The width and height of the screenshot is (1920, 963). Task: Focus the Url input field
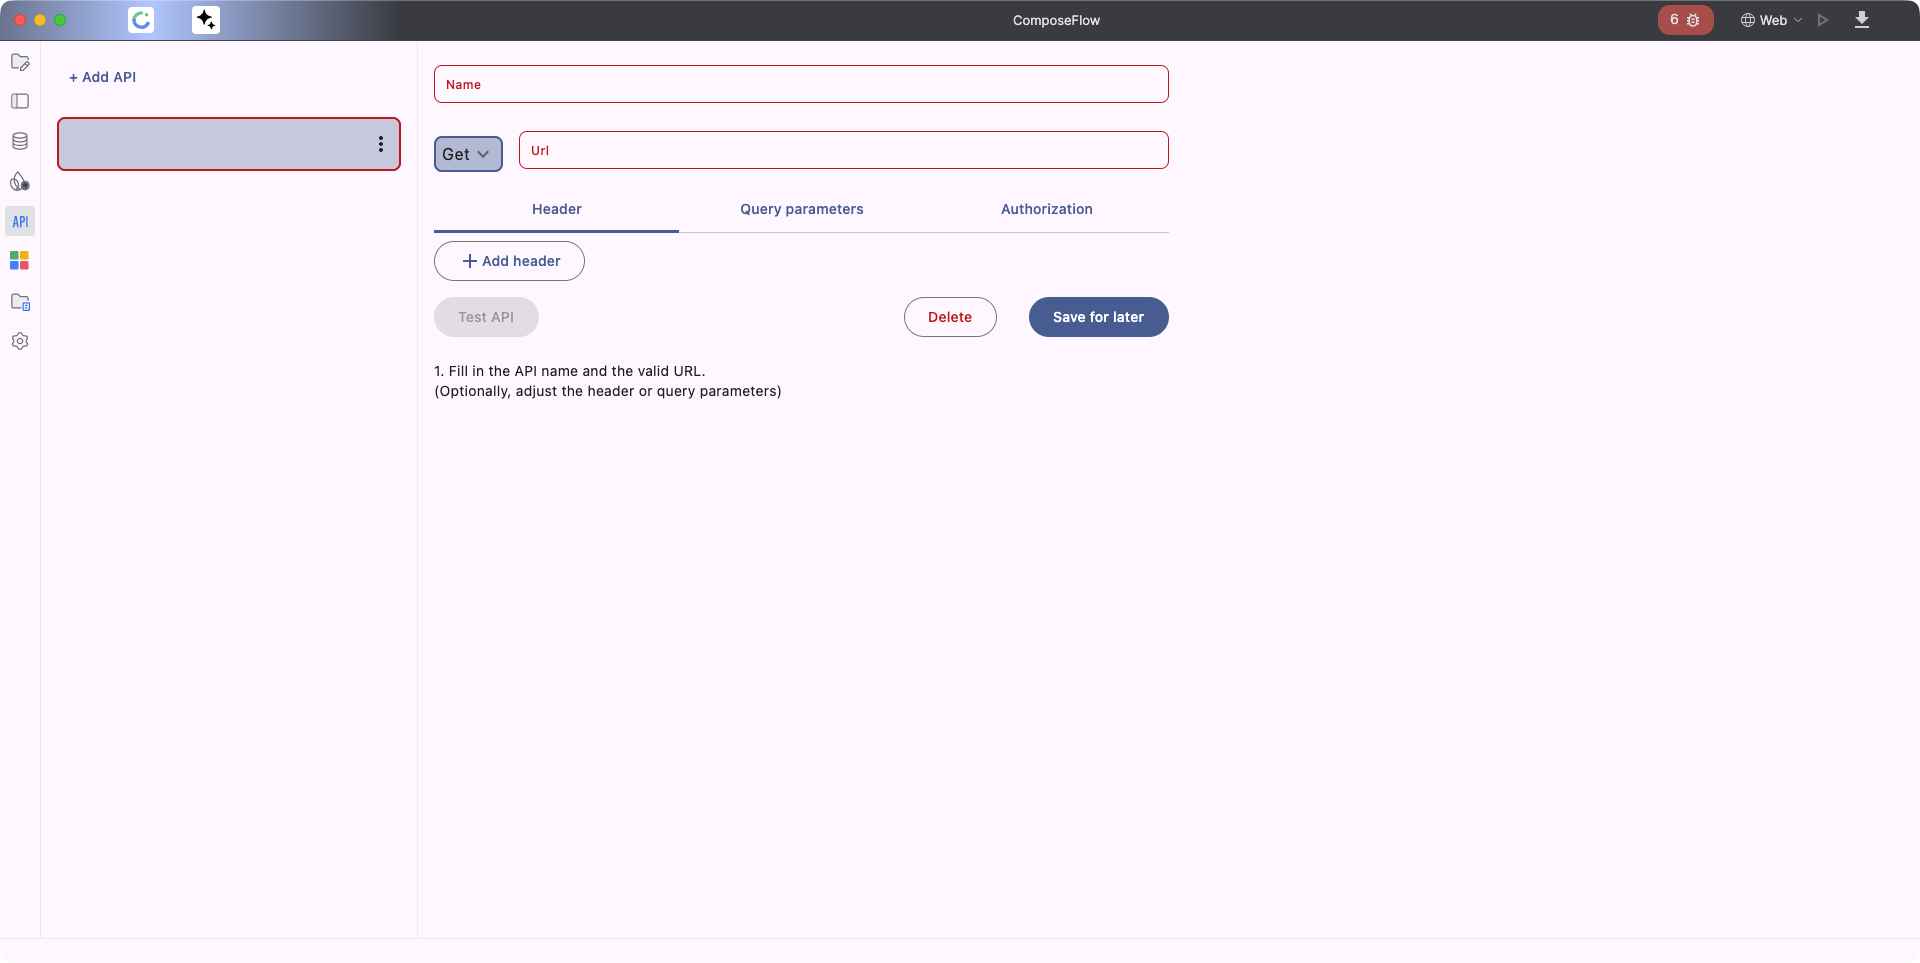pos(843,150)
